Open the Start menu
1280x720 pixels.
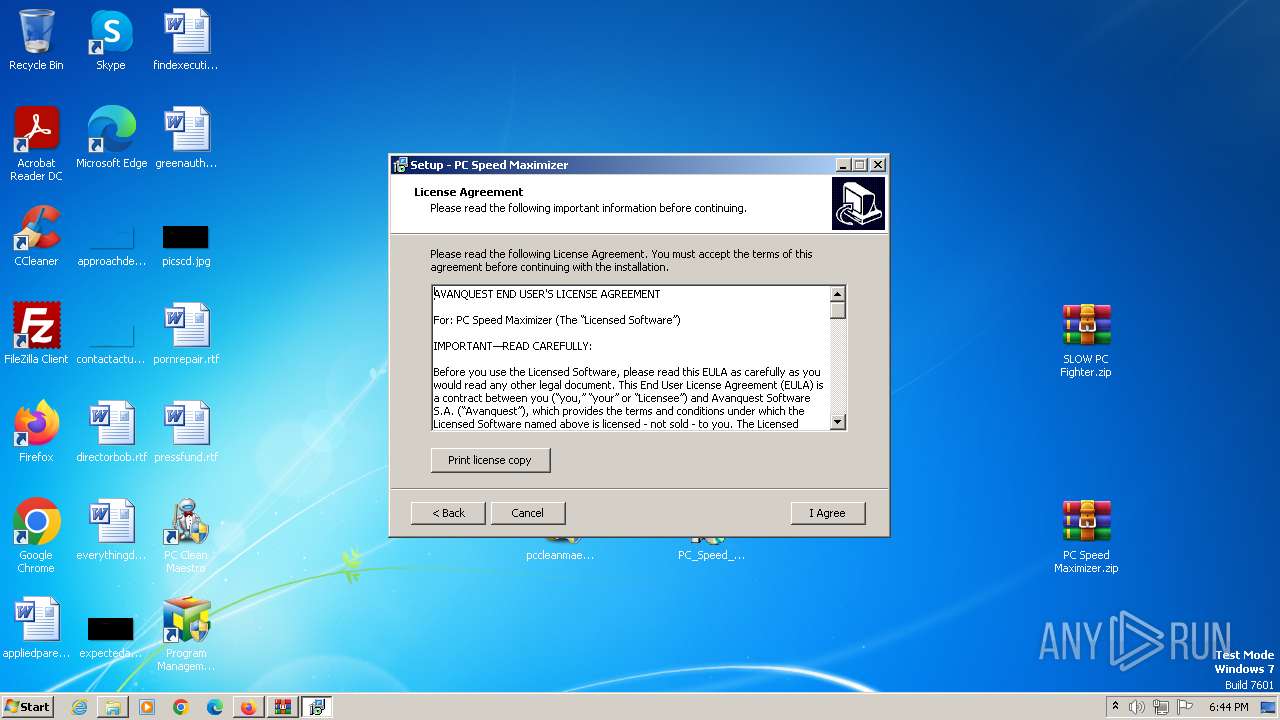tap(27, 706)
